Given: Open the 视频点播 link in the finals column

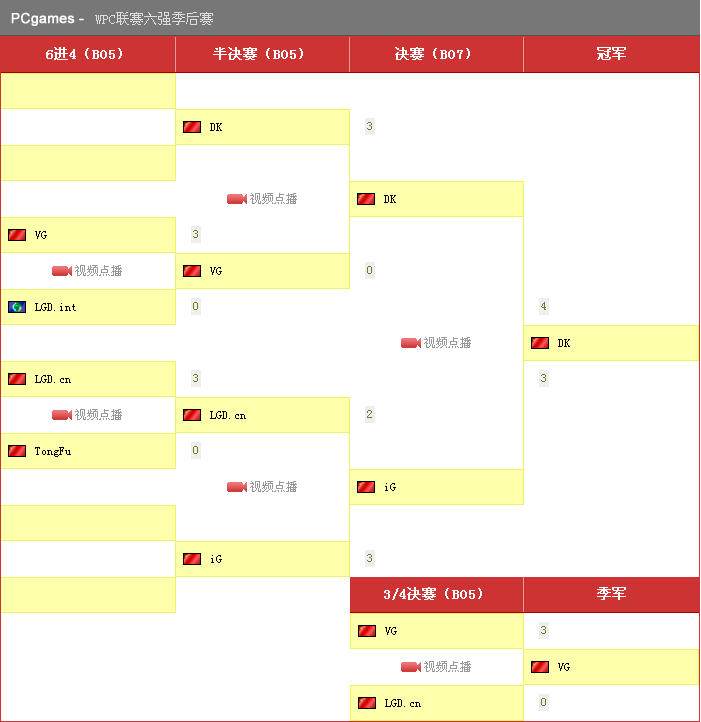Looking at the screenshot, I should 447,343.
